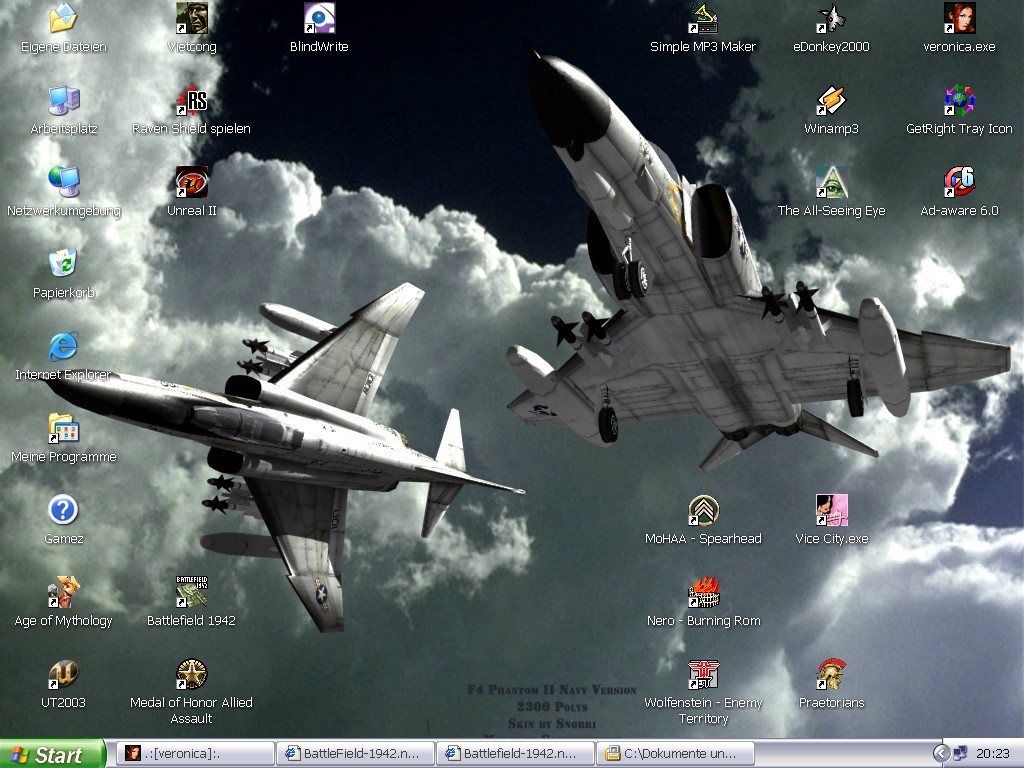Click the network connection tray icon
The width and height of the screenshot is (1024, 768).
click(959, 754)
